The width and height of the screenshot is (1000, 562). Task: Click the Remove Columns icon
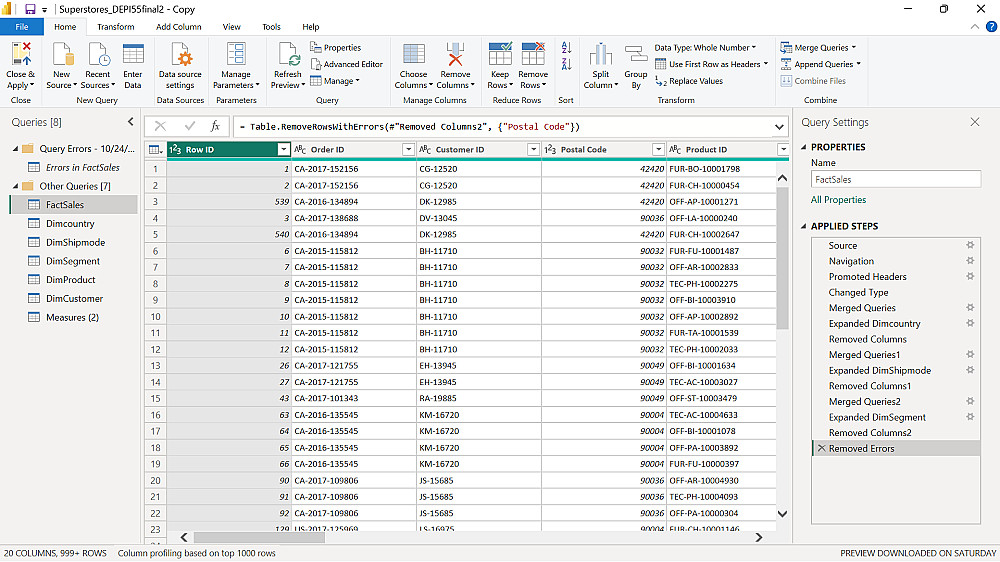(455, 55)
